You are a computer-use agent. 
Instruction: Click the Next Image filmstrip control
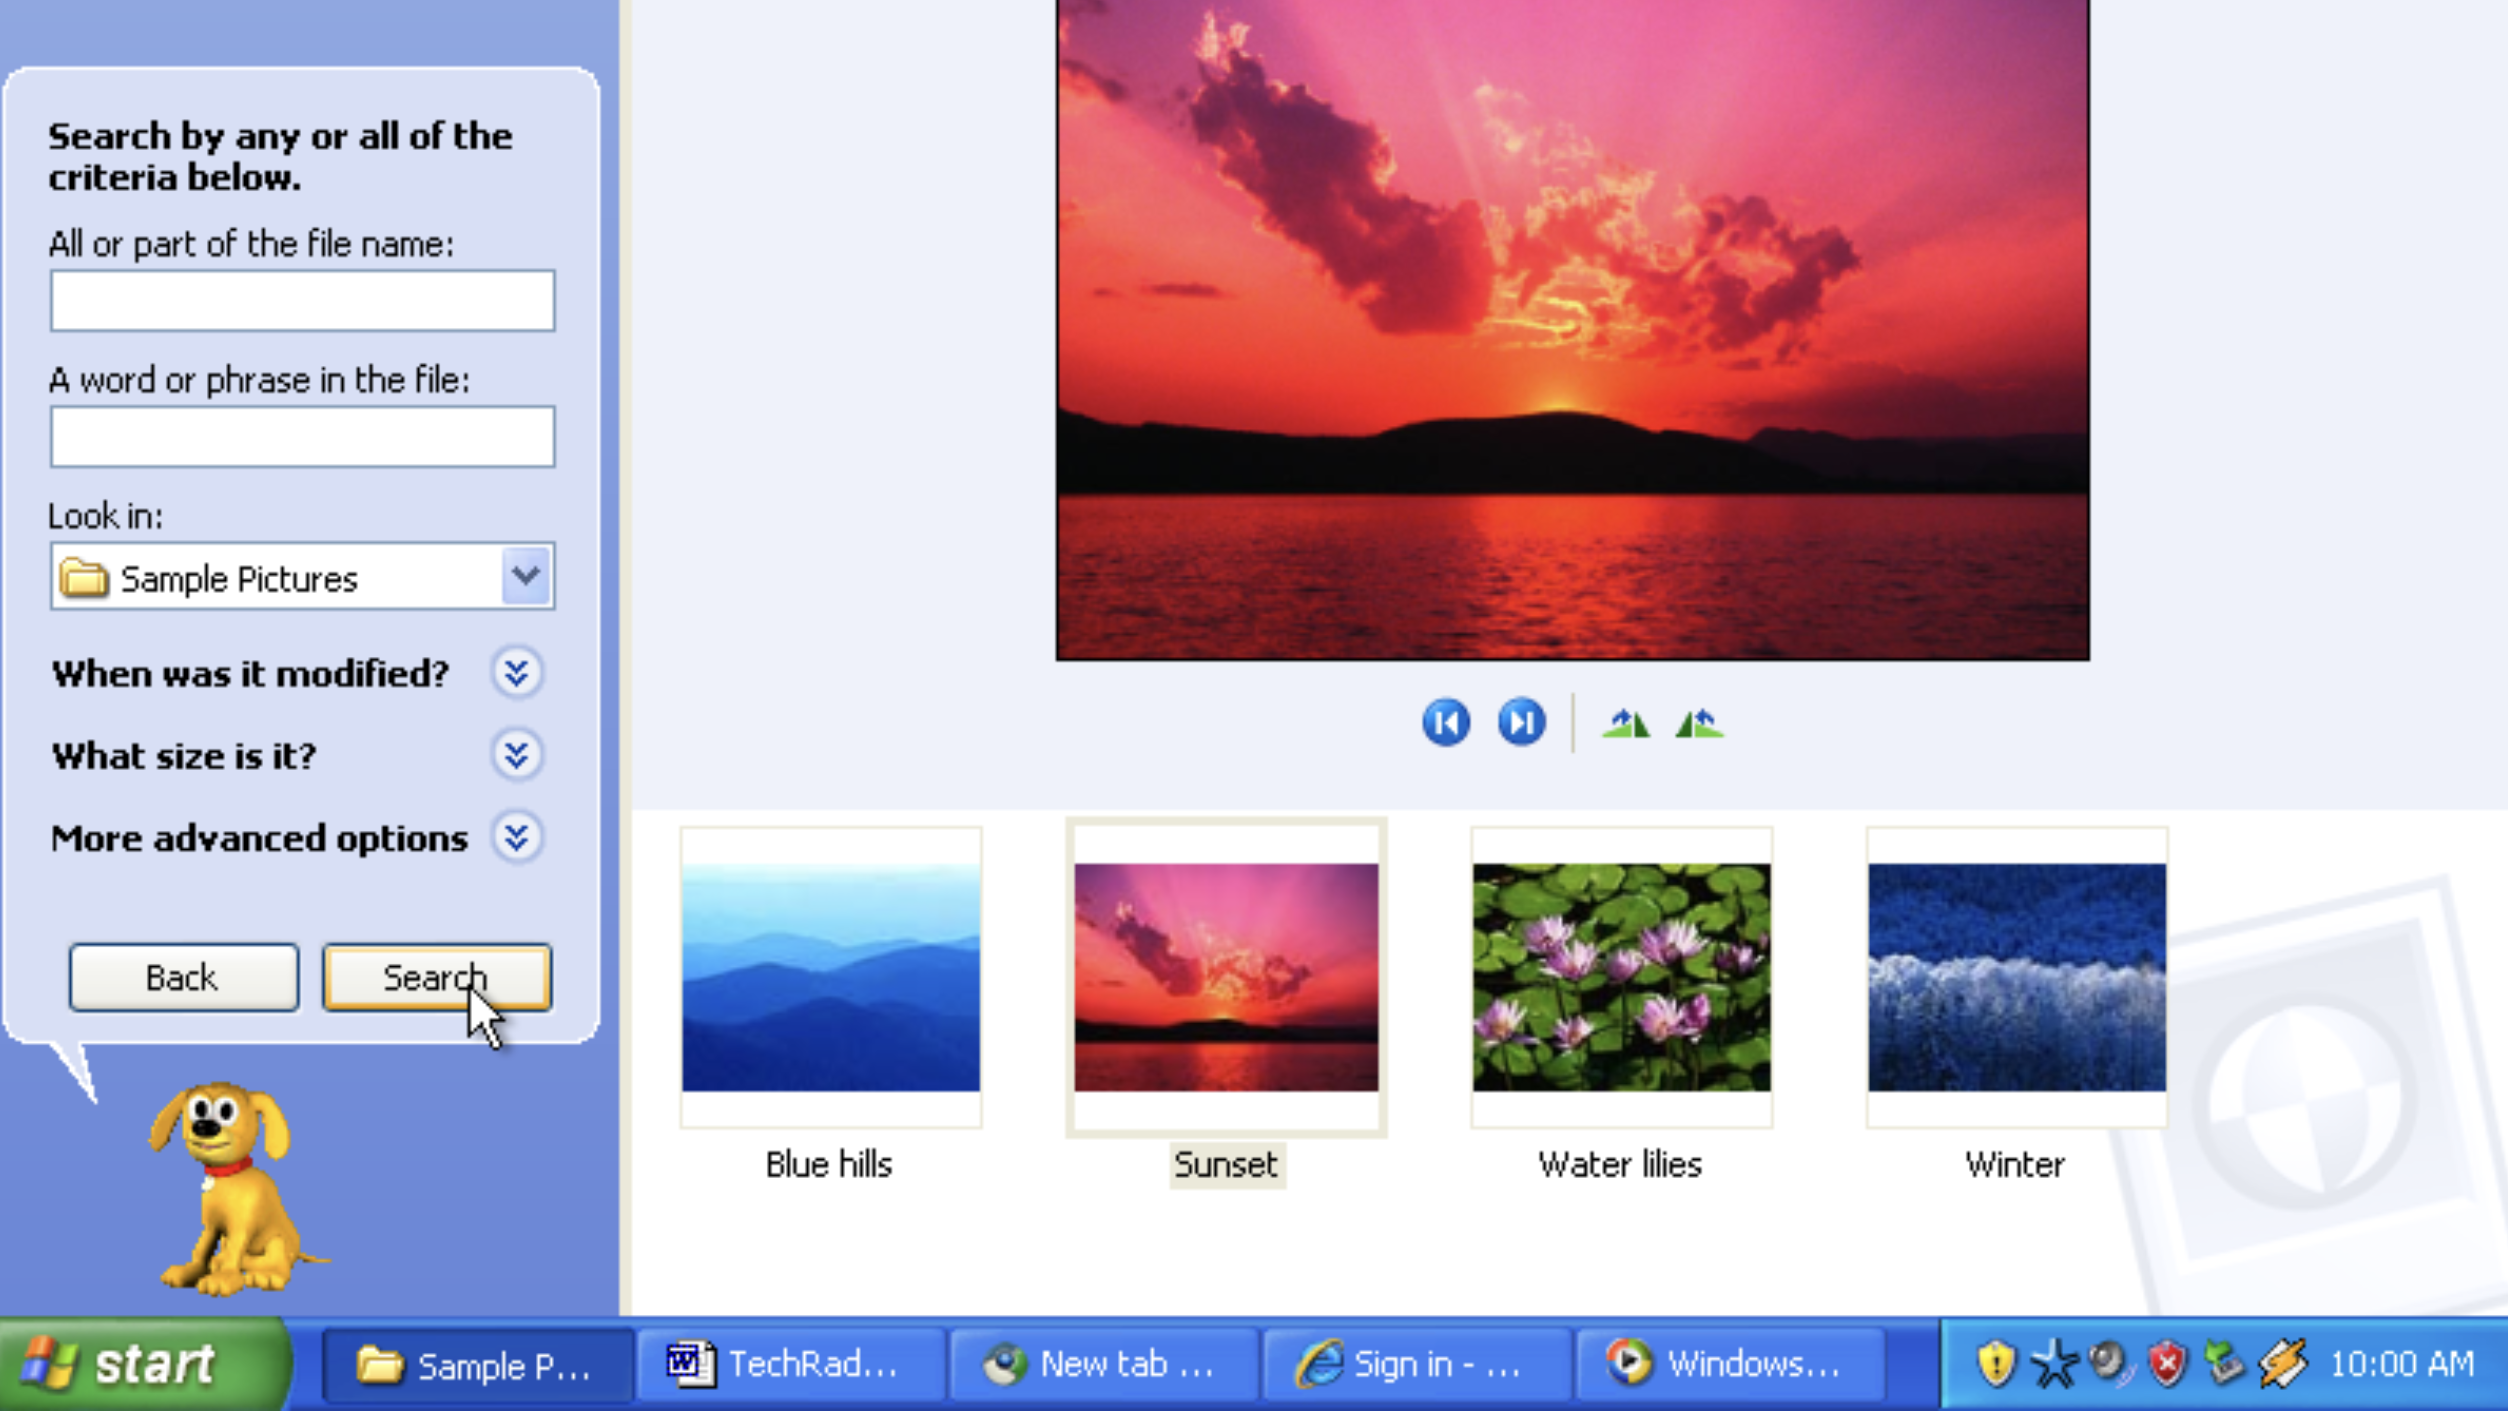point(1522,721)
